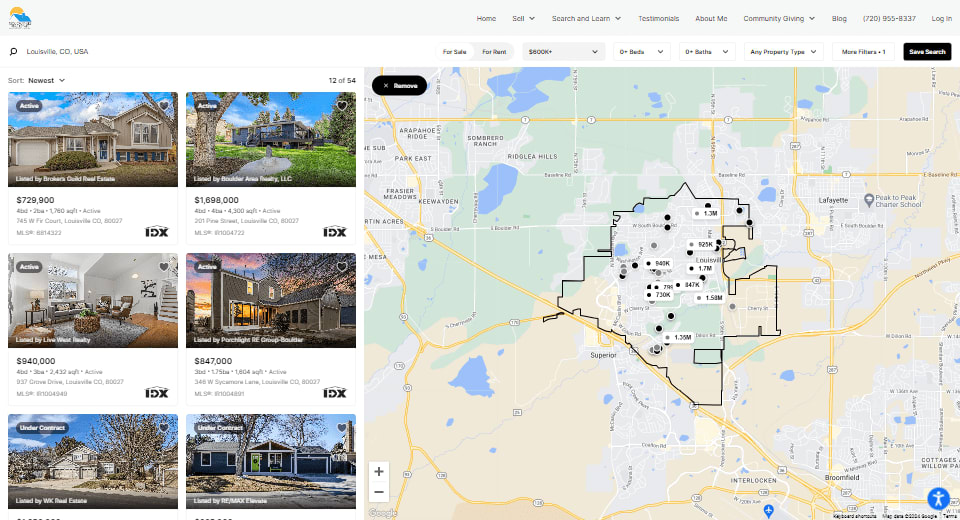The height and width of the screenshot is (520, 960).
Task: Open the Blog page
Action: pos(839,18)
